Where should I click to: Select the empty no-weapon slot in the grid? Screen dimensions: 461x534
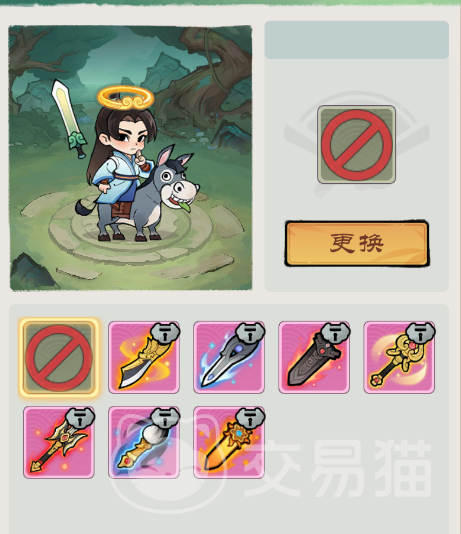(x=59, y=358)
